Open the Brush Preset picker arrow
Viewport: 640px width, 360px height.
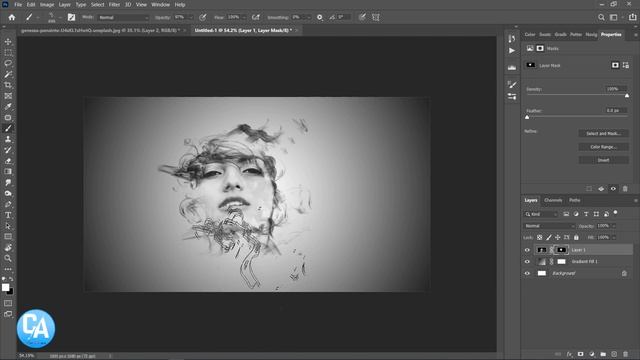click(x=60, y=18)
